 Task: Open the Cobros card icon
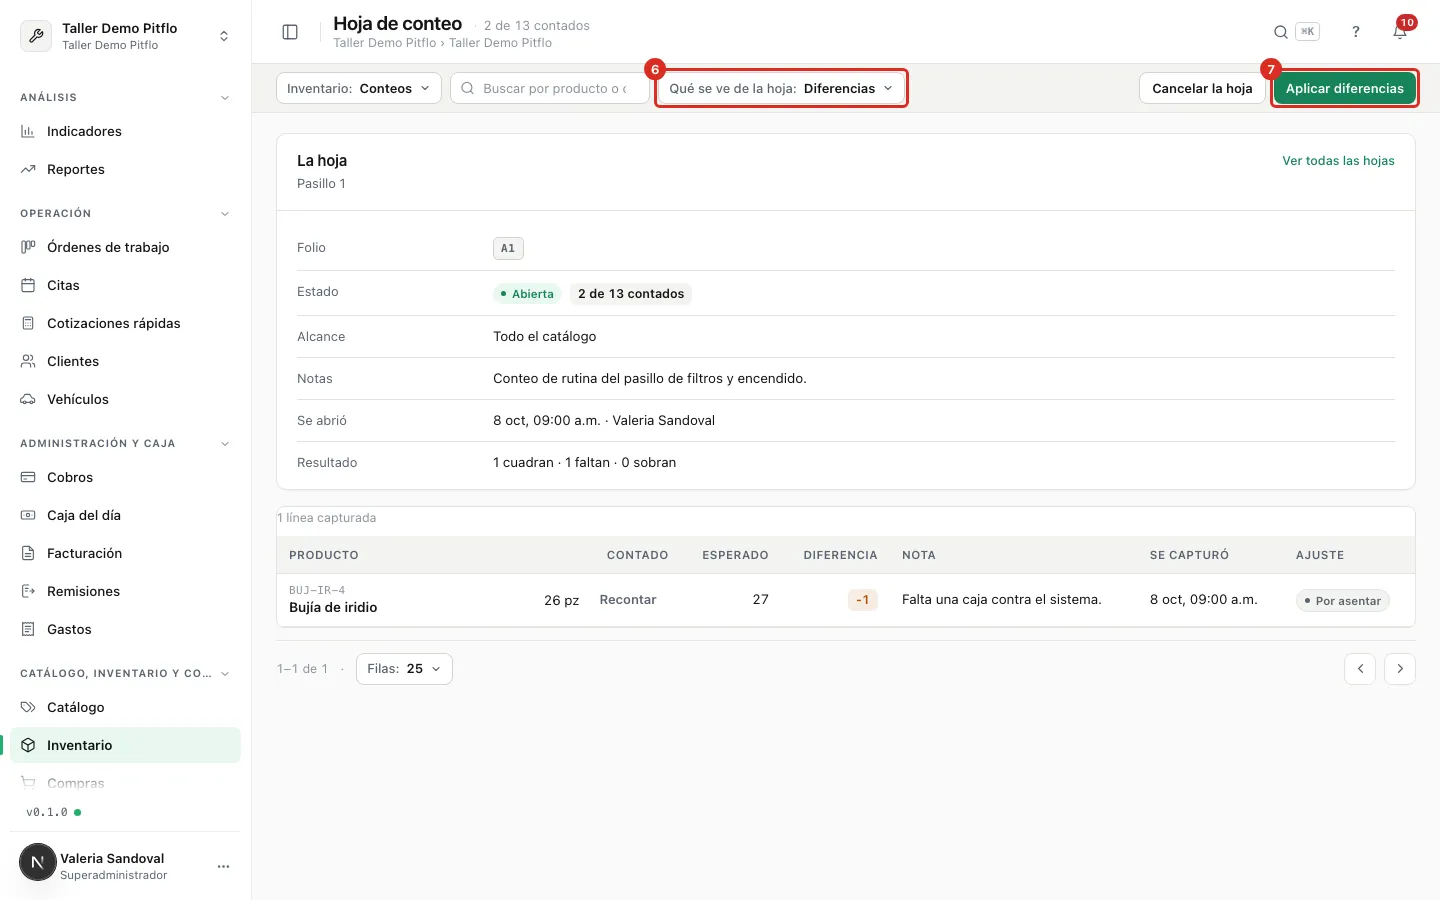28,477
